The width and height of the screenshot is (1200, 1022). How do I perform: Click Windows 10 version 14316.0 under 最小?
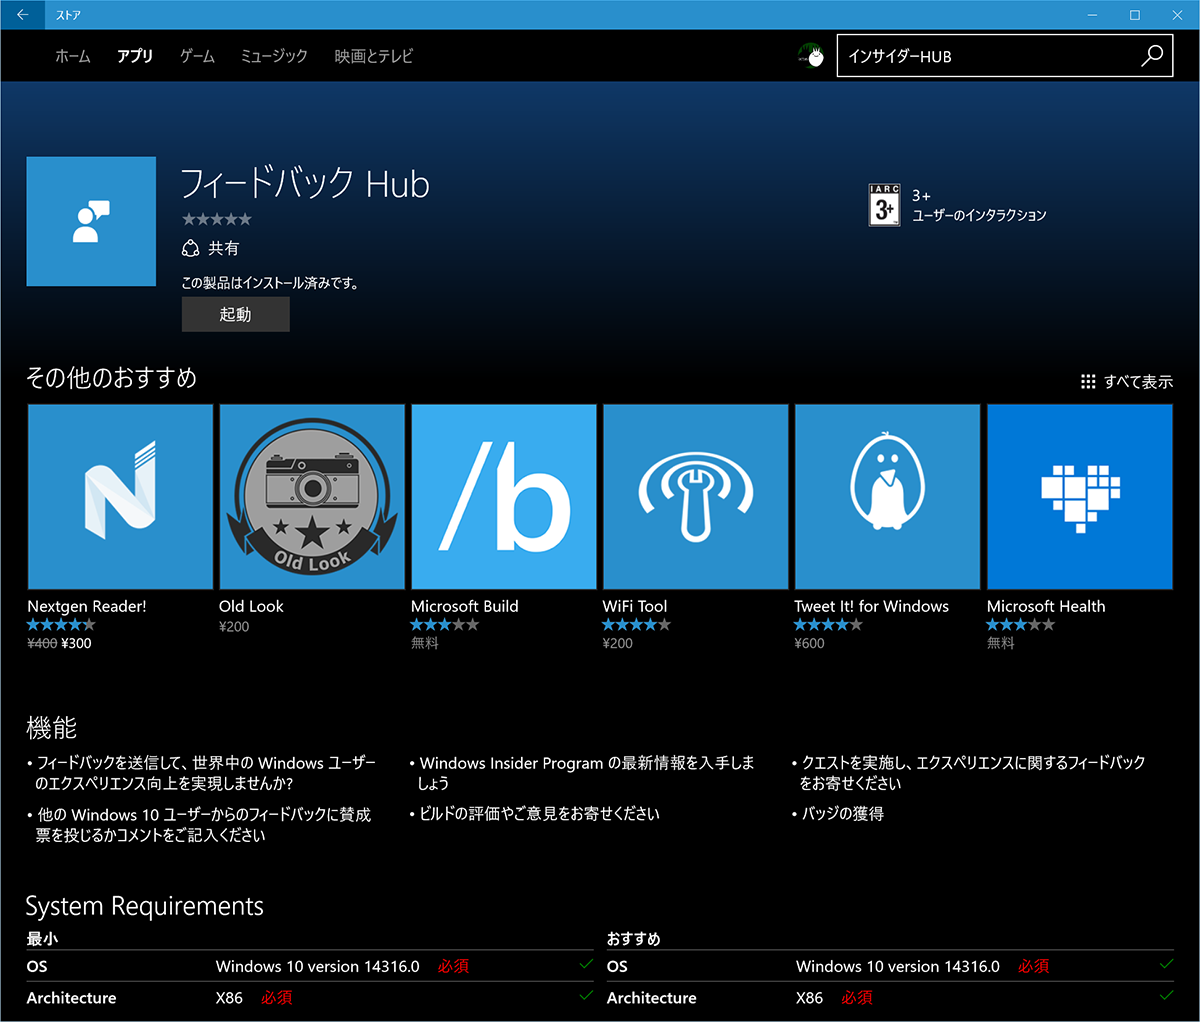(318, 966)
